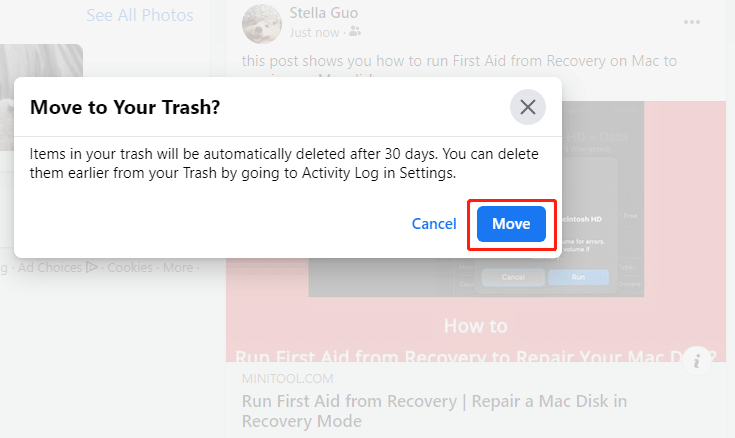The height and width of the screenshot is (438, 735).
Task: Close the Move to Your Trash dialog
Action: coord(527,107)
